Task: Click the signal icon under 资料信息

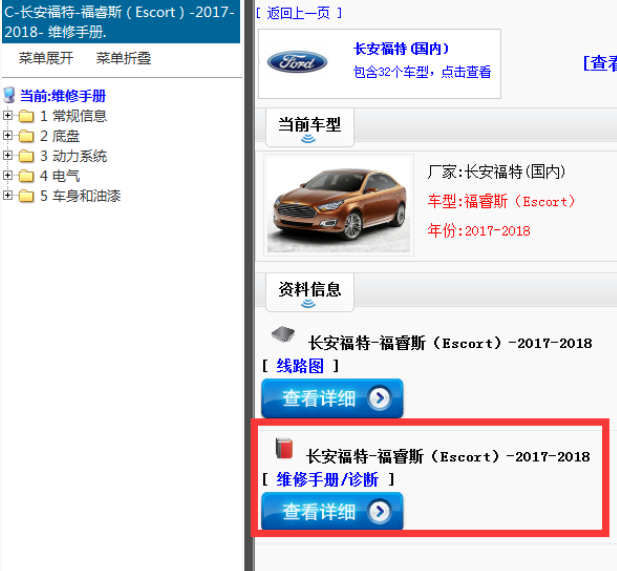Action: pyautogui.click(x=308, y=303)
